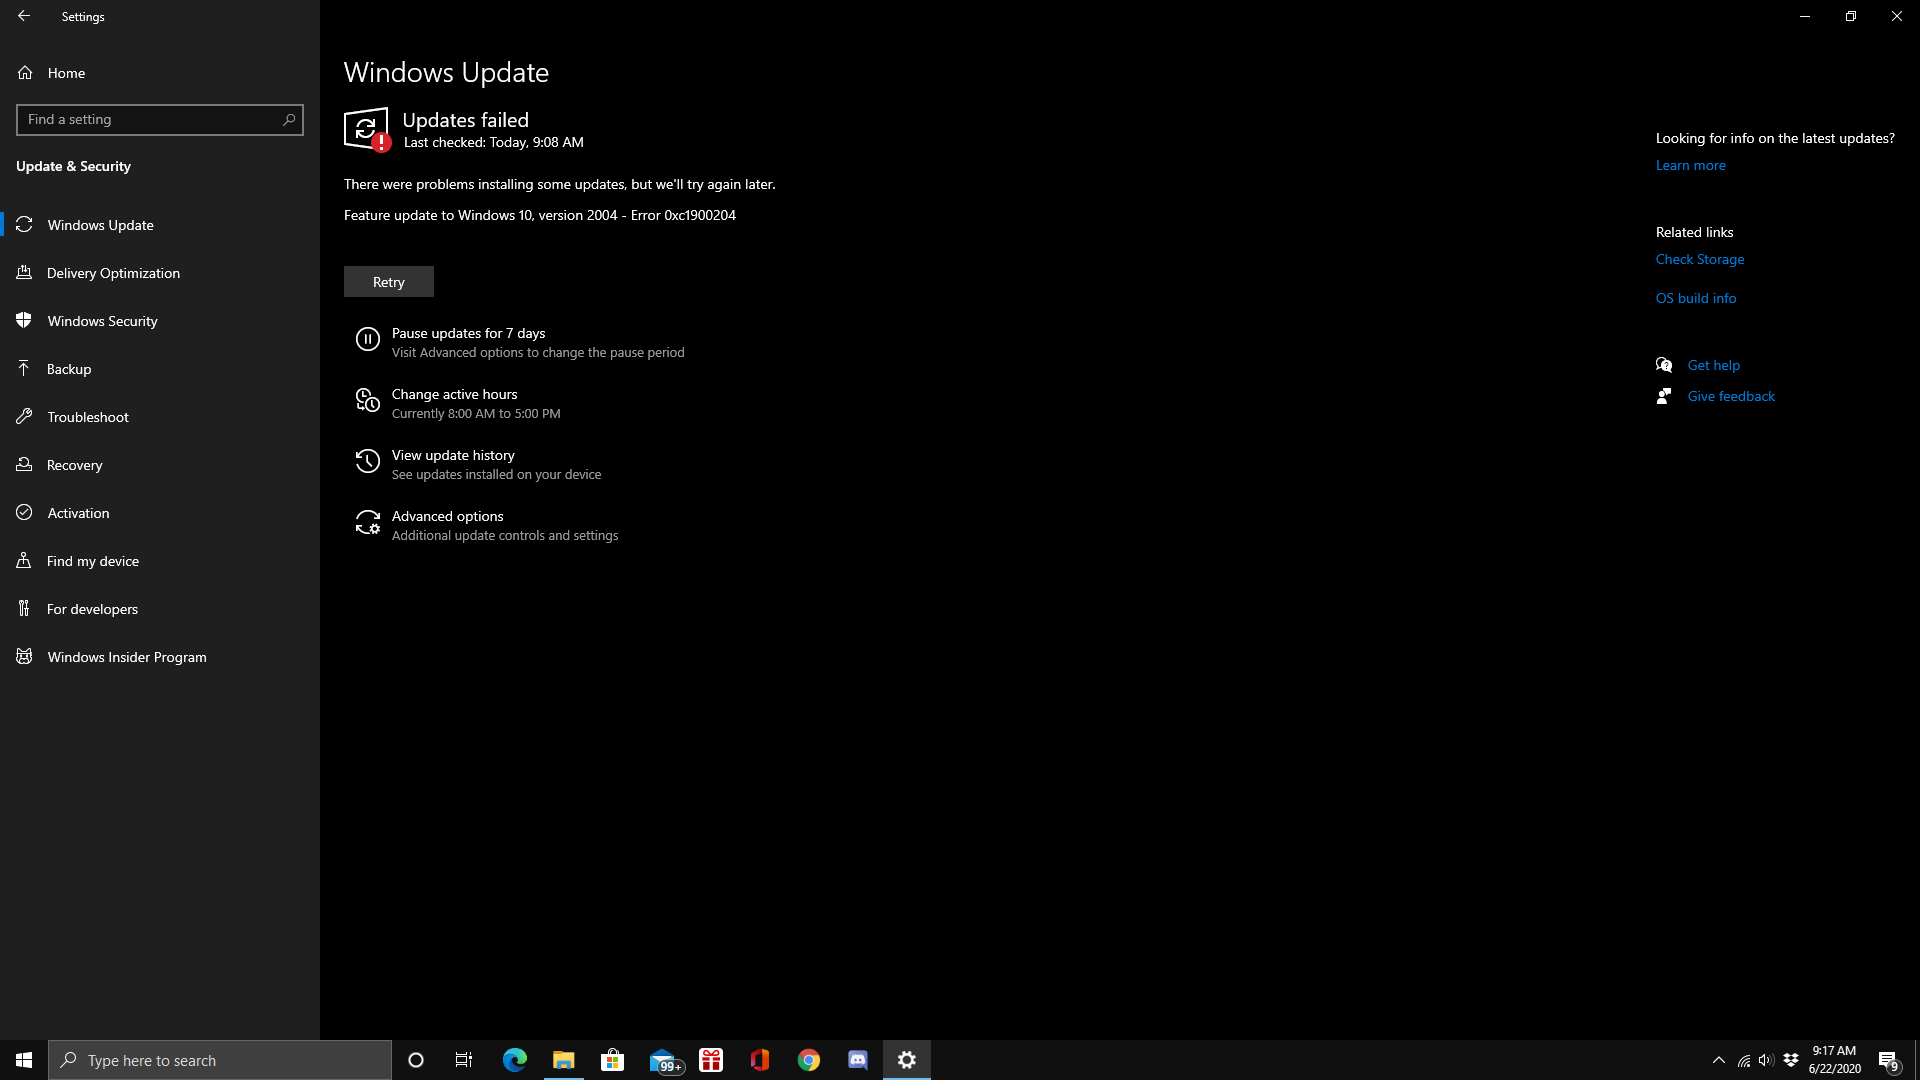
Task: Show hidden system tray icons
Action: (x=1719, y=1060)
